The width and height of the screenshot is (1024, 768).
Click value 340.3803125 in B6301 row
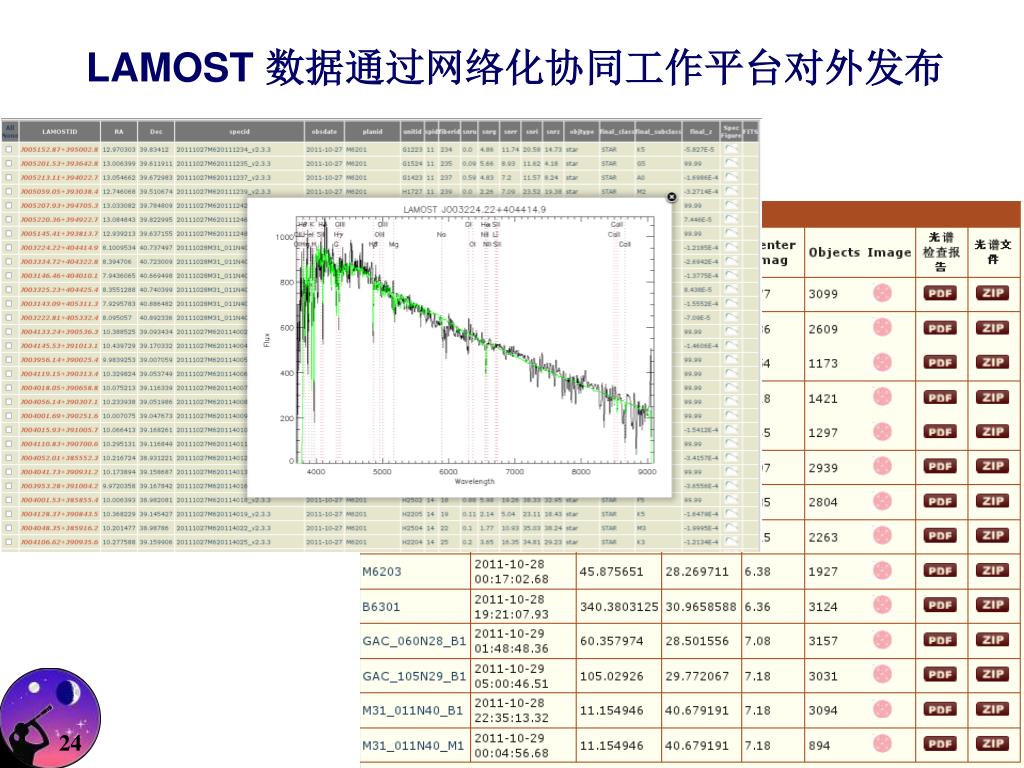pyautogui.click(x=618, y=607)
